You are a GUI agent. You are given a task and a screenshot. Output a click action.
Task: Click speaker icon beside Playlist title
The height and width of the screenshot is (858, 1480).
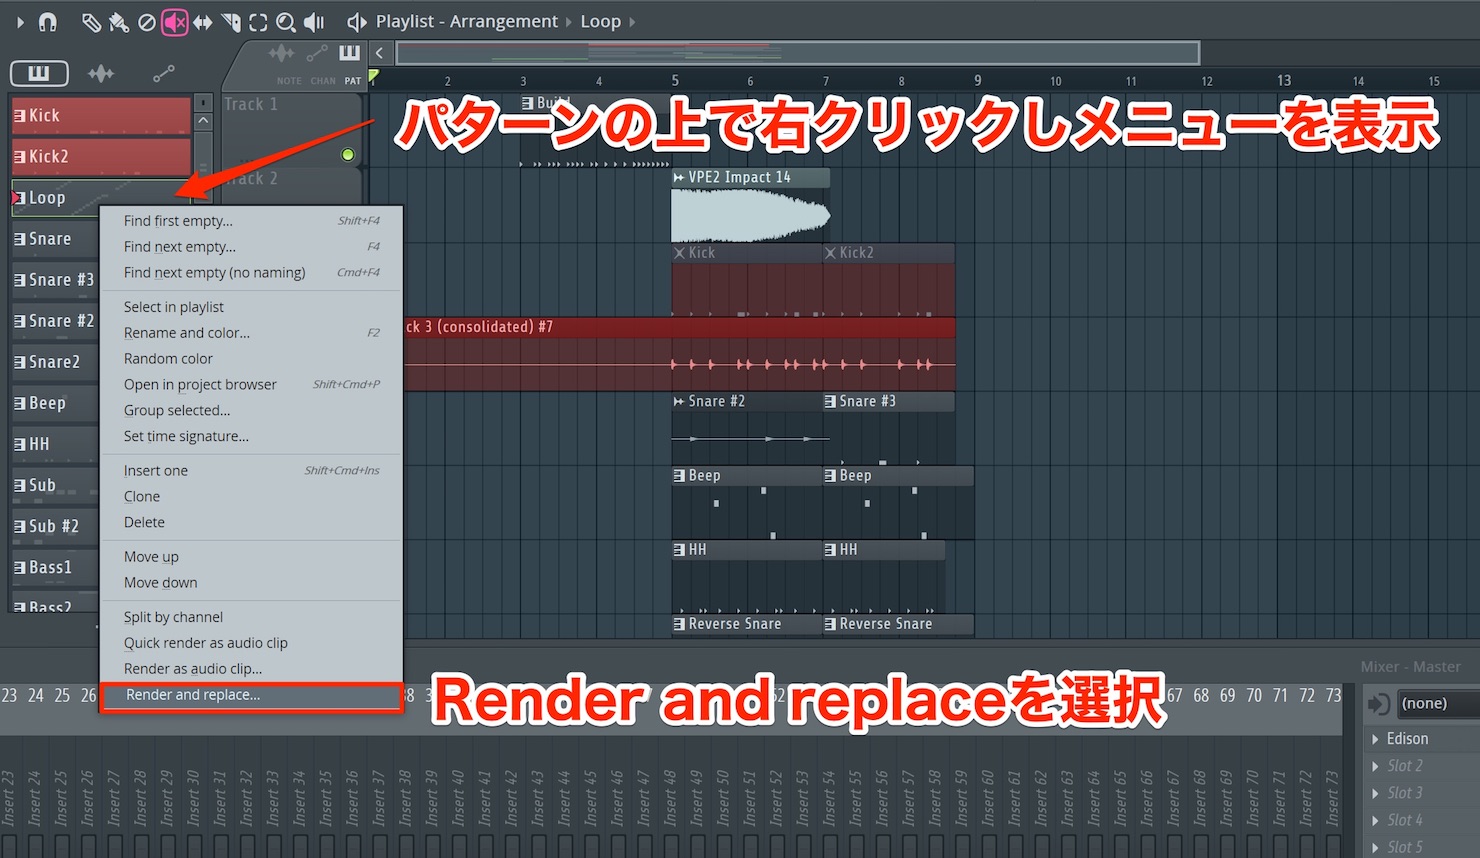356,22
